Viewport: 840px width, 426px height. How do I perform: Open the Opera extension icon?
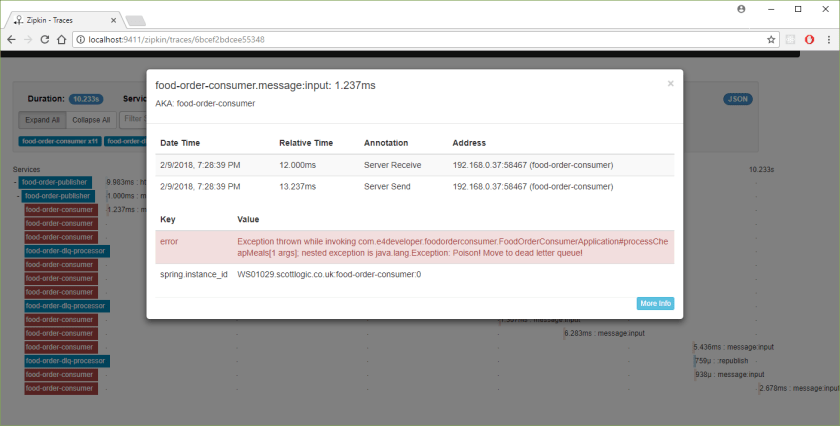pos(809,39)
